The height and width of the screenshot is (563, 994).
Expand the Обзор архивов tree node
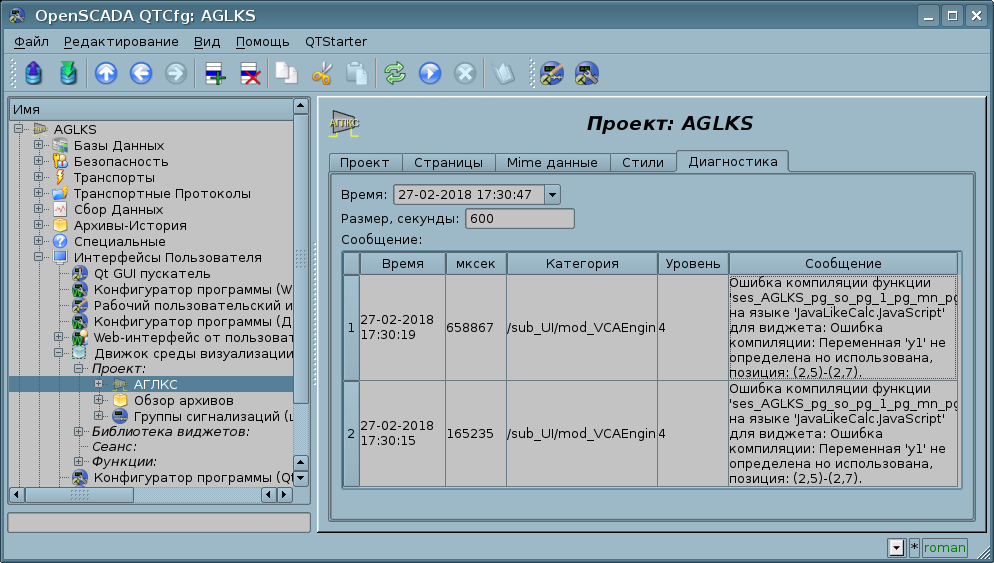click(x=99, y=399)
